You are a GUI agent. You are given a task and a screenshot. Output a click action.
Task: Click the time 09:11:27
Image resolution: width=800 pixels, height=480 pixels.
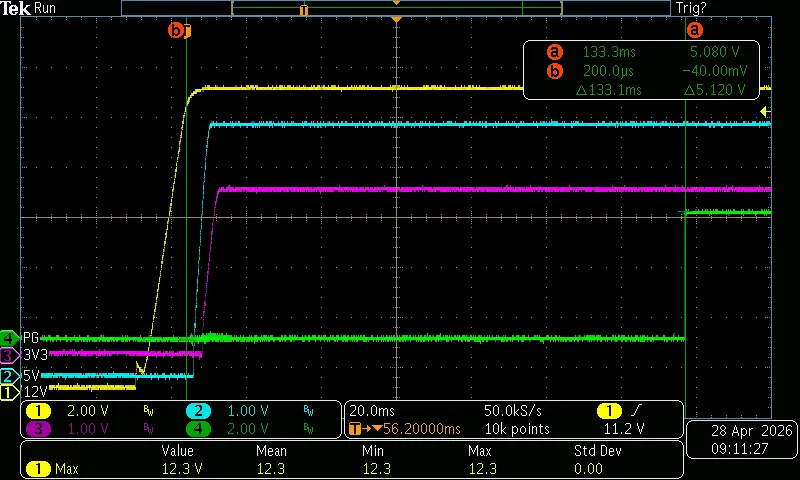click(x=738, y=449)
